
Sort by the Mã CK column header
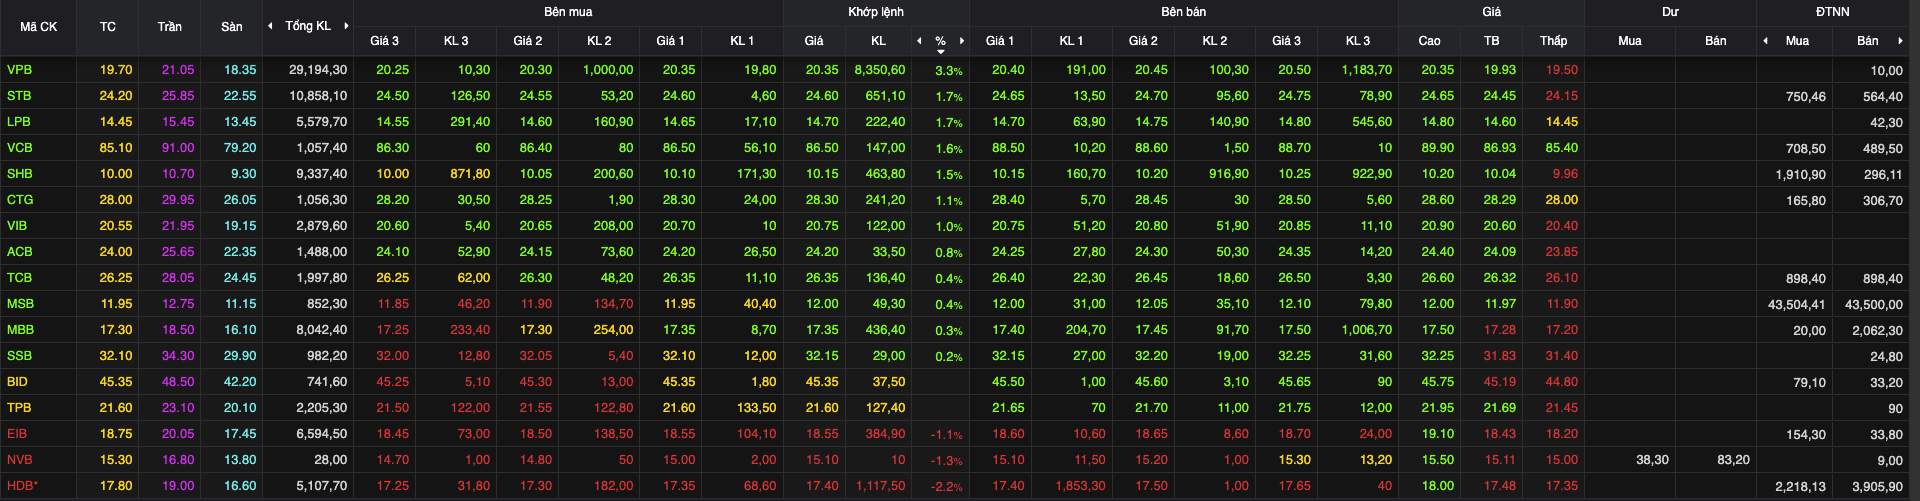[38, 27]
